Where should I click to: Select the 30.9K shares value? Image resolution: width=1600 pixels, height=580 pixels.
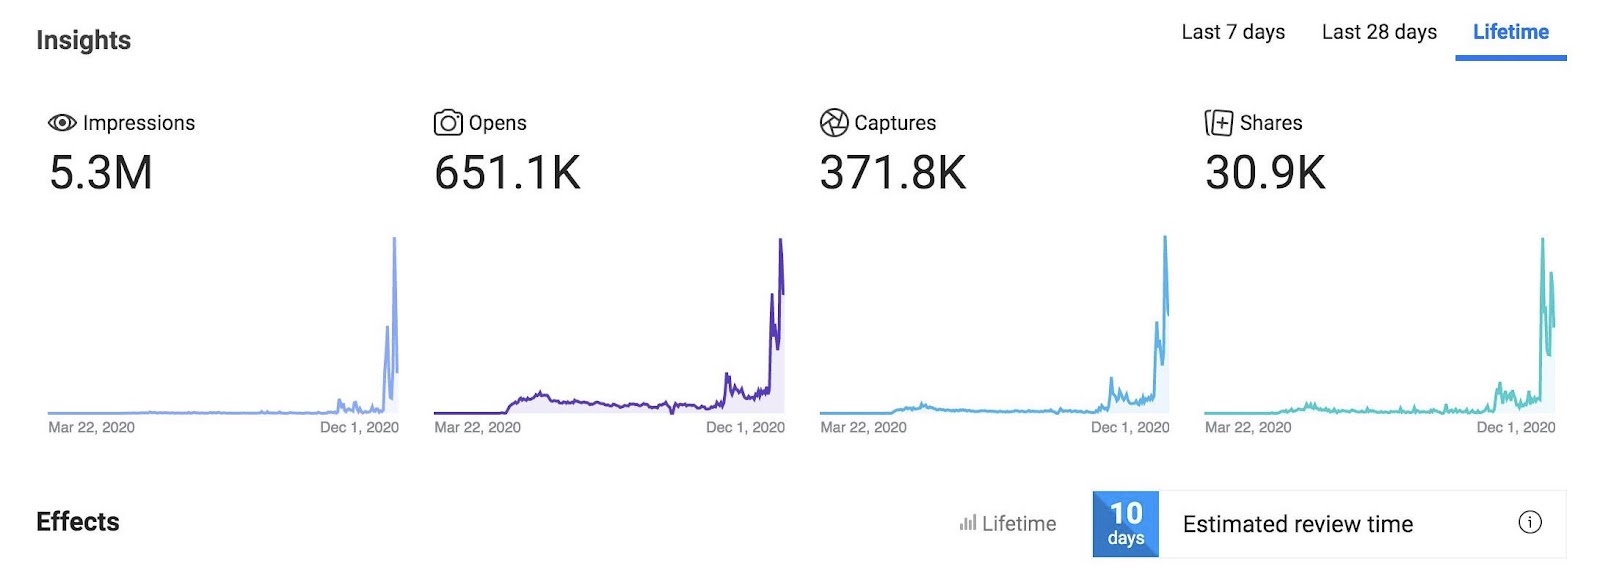(x=1265, y=173)
